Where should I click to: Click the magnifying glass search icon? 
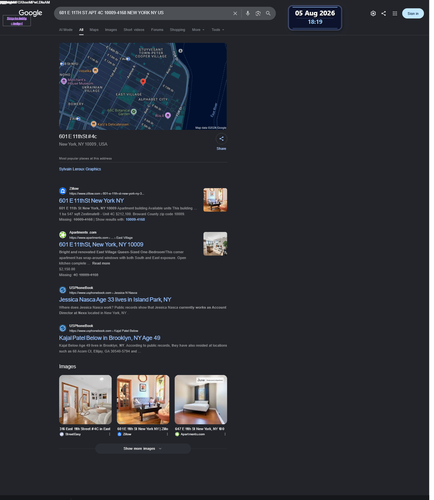268,13
